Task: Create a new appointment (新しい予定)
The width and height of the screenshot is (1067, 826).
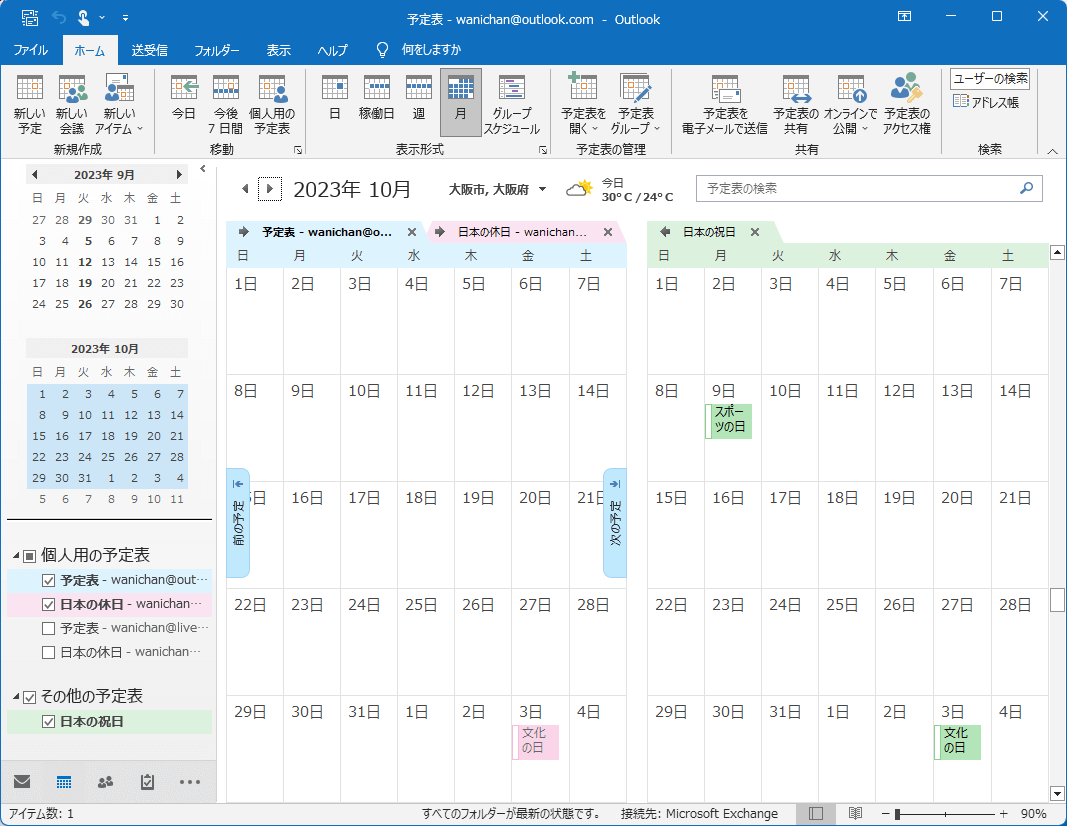Action: coord(29,105)
